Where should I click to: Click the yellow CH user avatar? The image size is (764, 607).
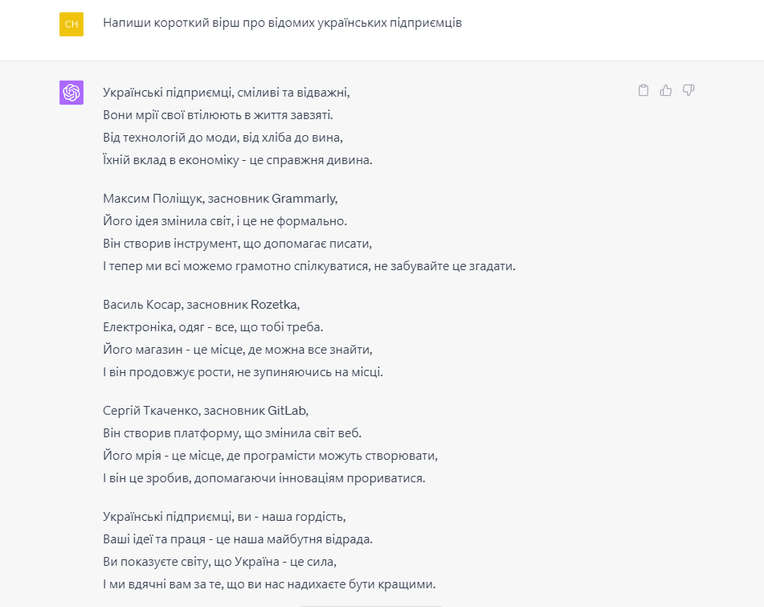click(72, 24)
